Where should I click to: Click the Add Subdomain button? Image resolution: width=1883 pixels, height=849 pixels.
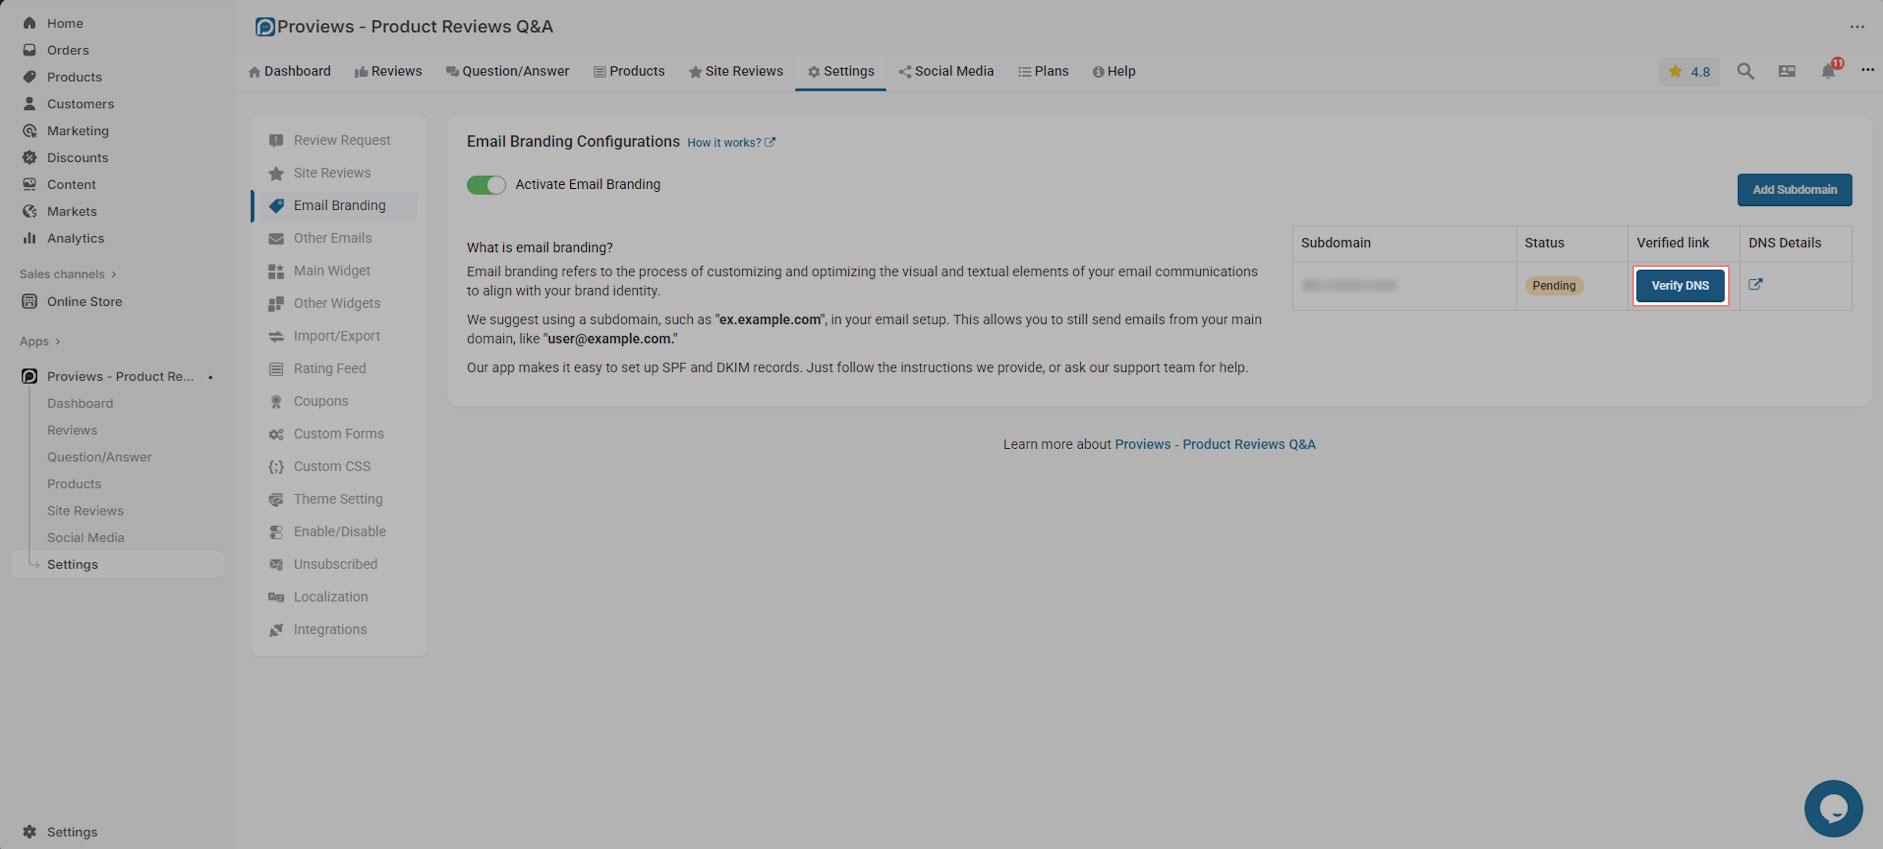point(1794,190)
